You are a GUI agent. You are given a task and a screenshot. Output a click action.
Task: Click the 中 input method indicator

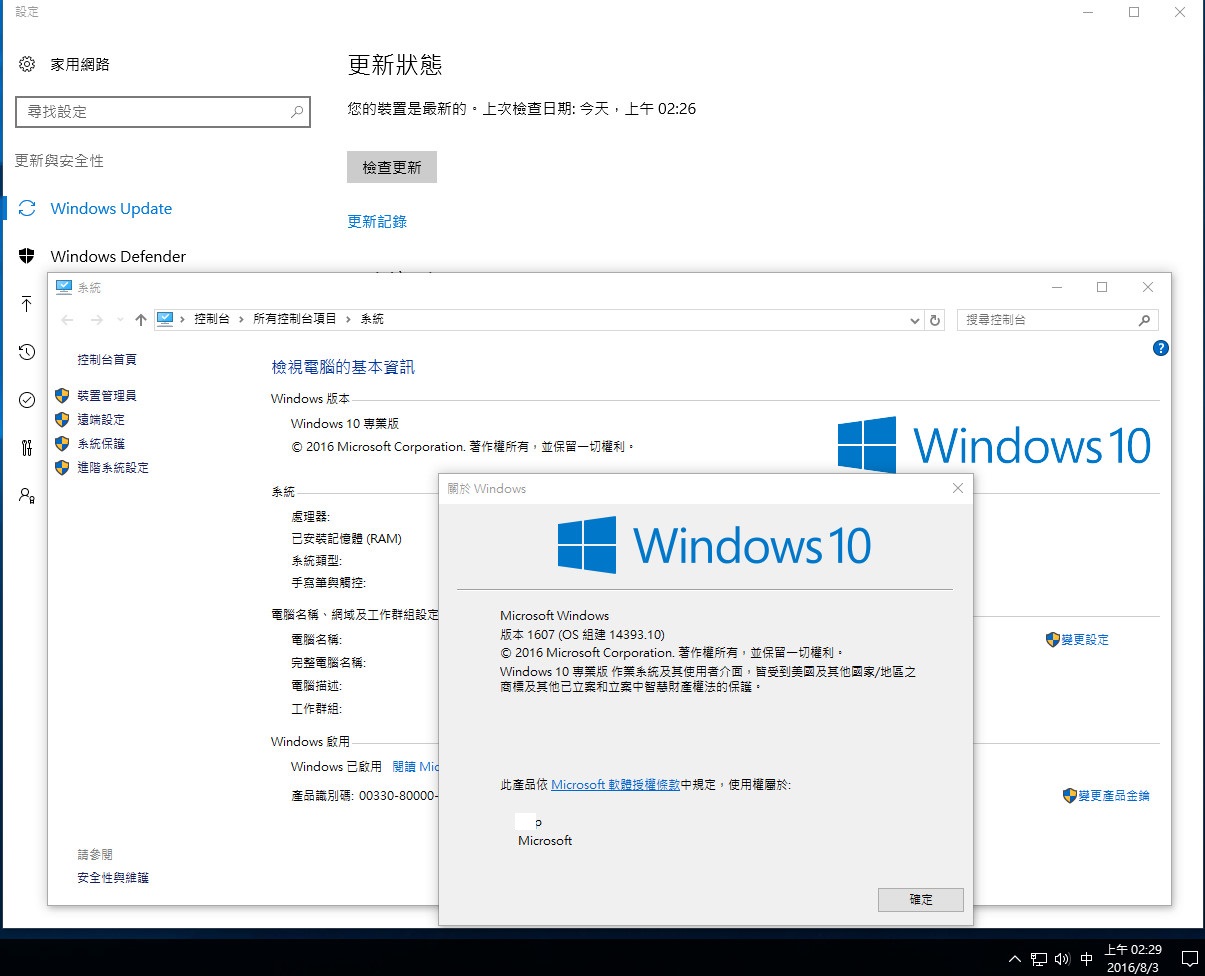[x=1087, y=958]
